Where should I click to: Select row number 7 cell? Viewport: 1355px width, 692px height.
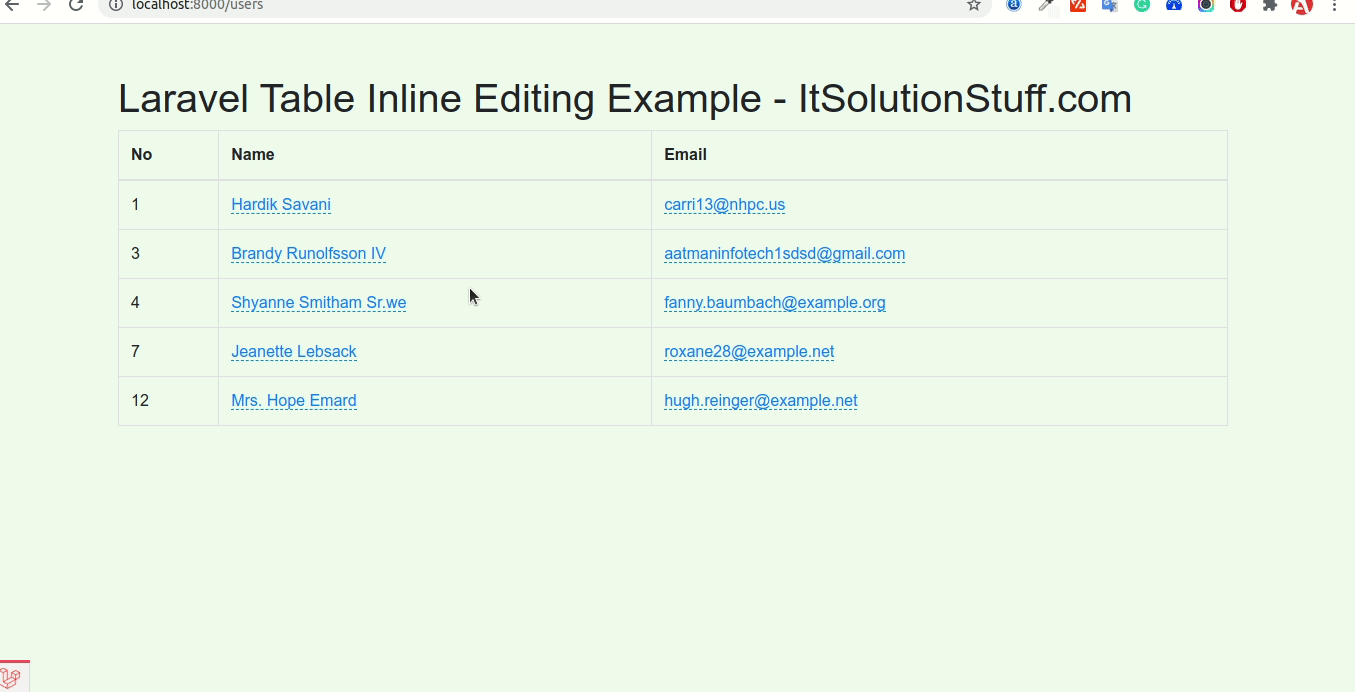tap(168, 352)
